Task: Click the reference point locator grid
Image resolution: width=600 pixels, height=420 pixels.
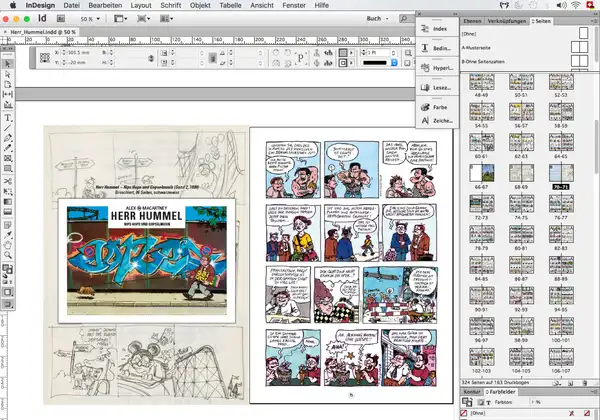Action: (x=47, y=56)
